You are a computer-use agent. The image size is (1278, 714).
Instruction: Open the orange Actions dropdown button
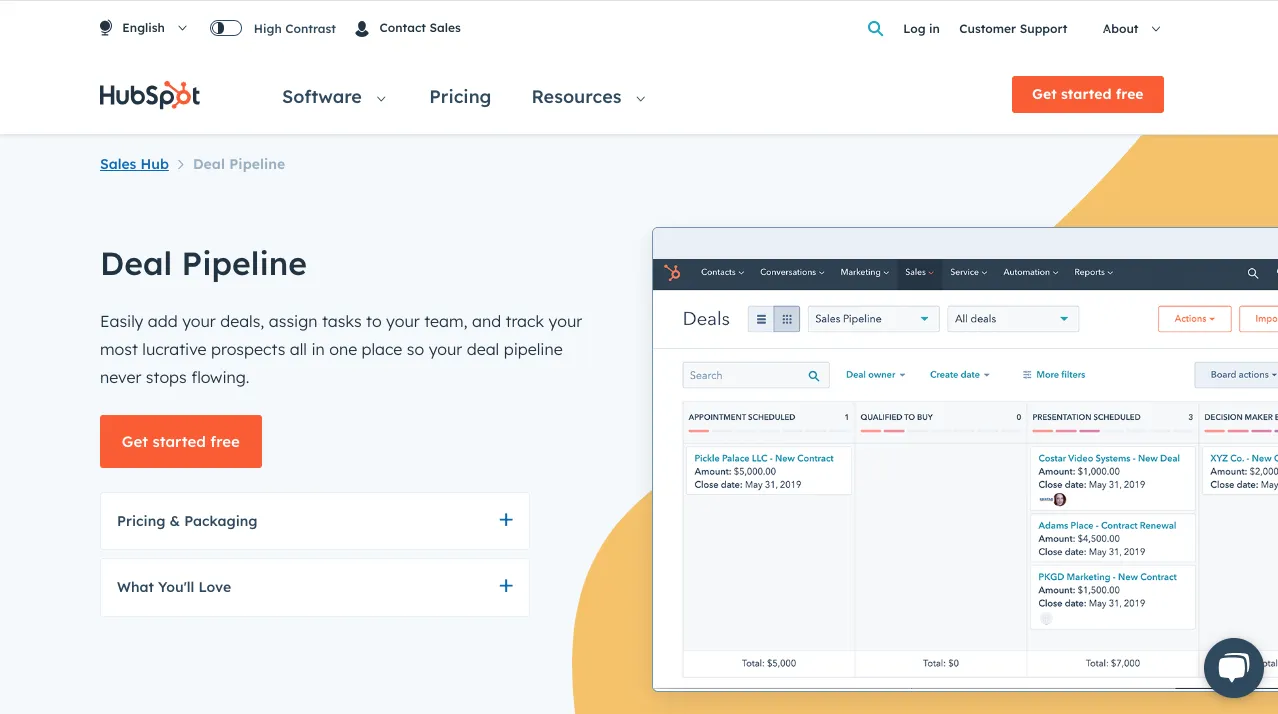[1194, 319]
